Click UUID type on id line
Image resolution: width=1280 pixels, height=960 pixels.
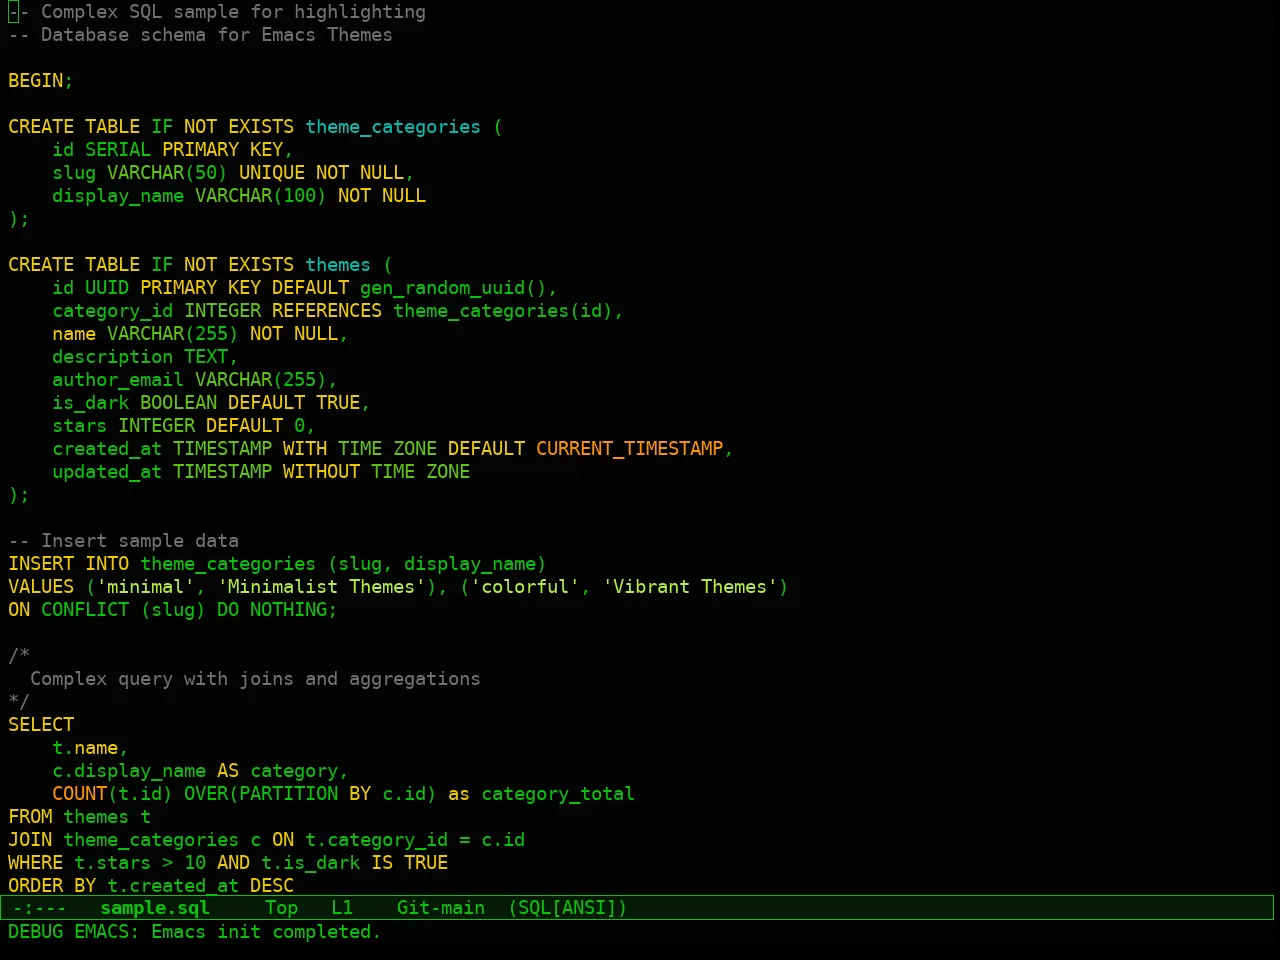click(x=107, y=288)
